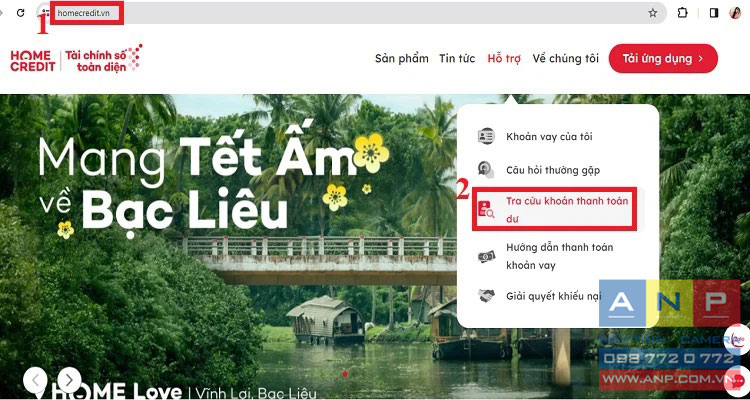The width and height of the screenshot is (750, 400).
Task: Show the next banner slide
Action: tap(69, 380)
